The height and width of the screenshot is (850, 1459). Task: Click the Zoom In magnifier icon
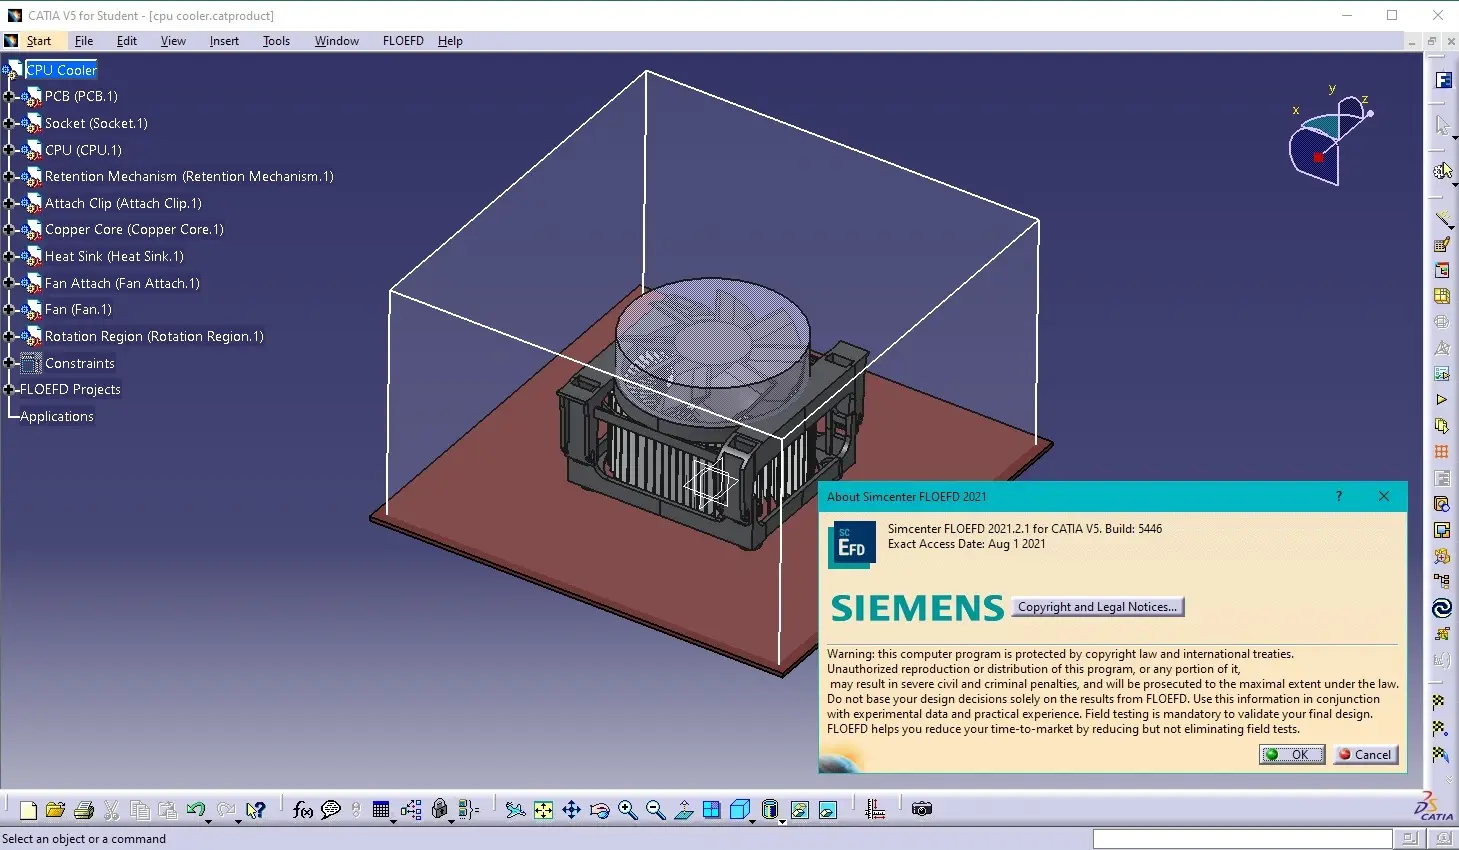(x=627, y=810)
